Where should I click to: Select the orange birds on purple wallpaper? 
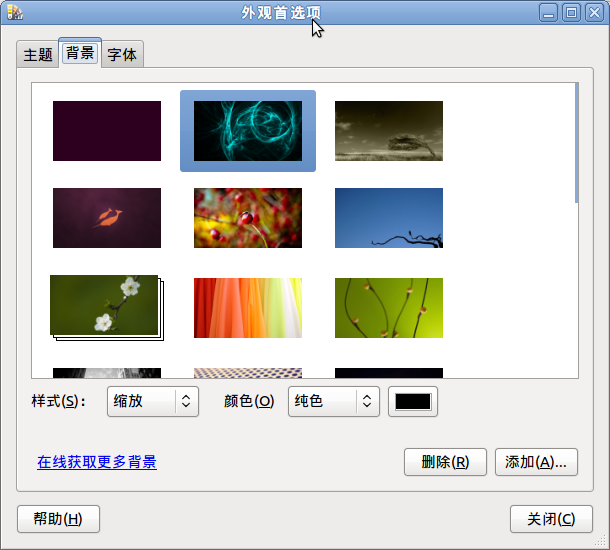click(107, 218)
